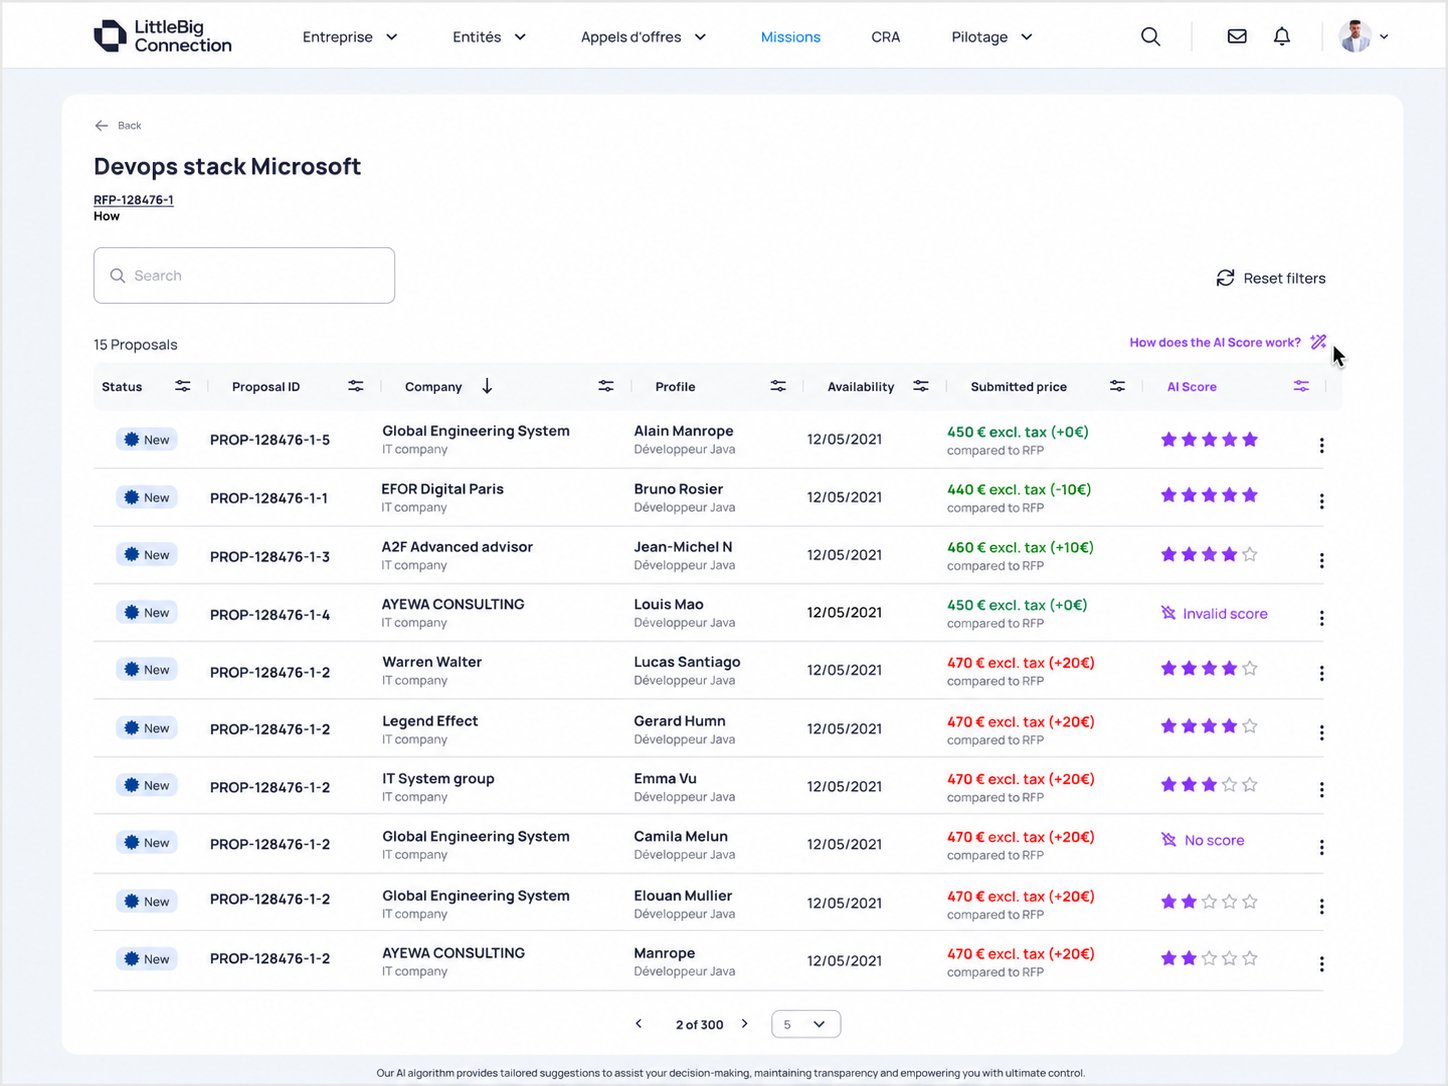Screen dimensions: 1448x1086
Task: Click the five-star rating for Alain Manrope
Action: [1209, 439]
